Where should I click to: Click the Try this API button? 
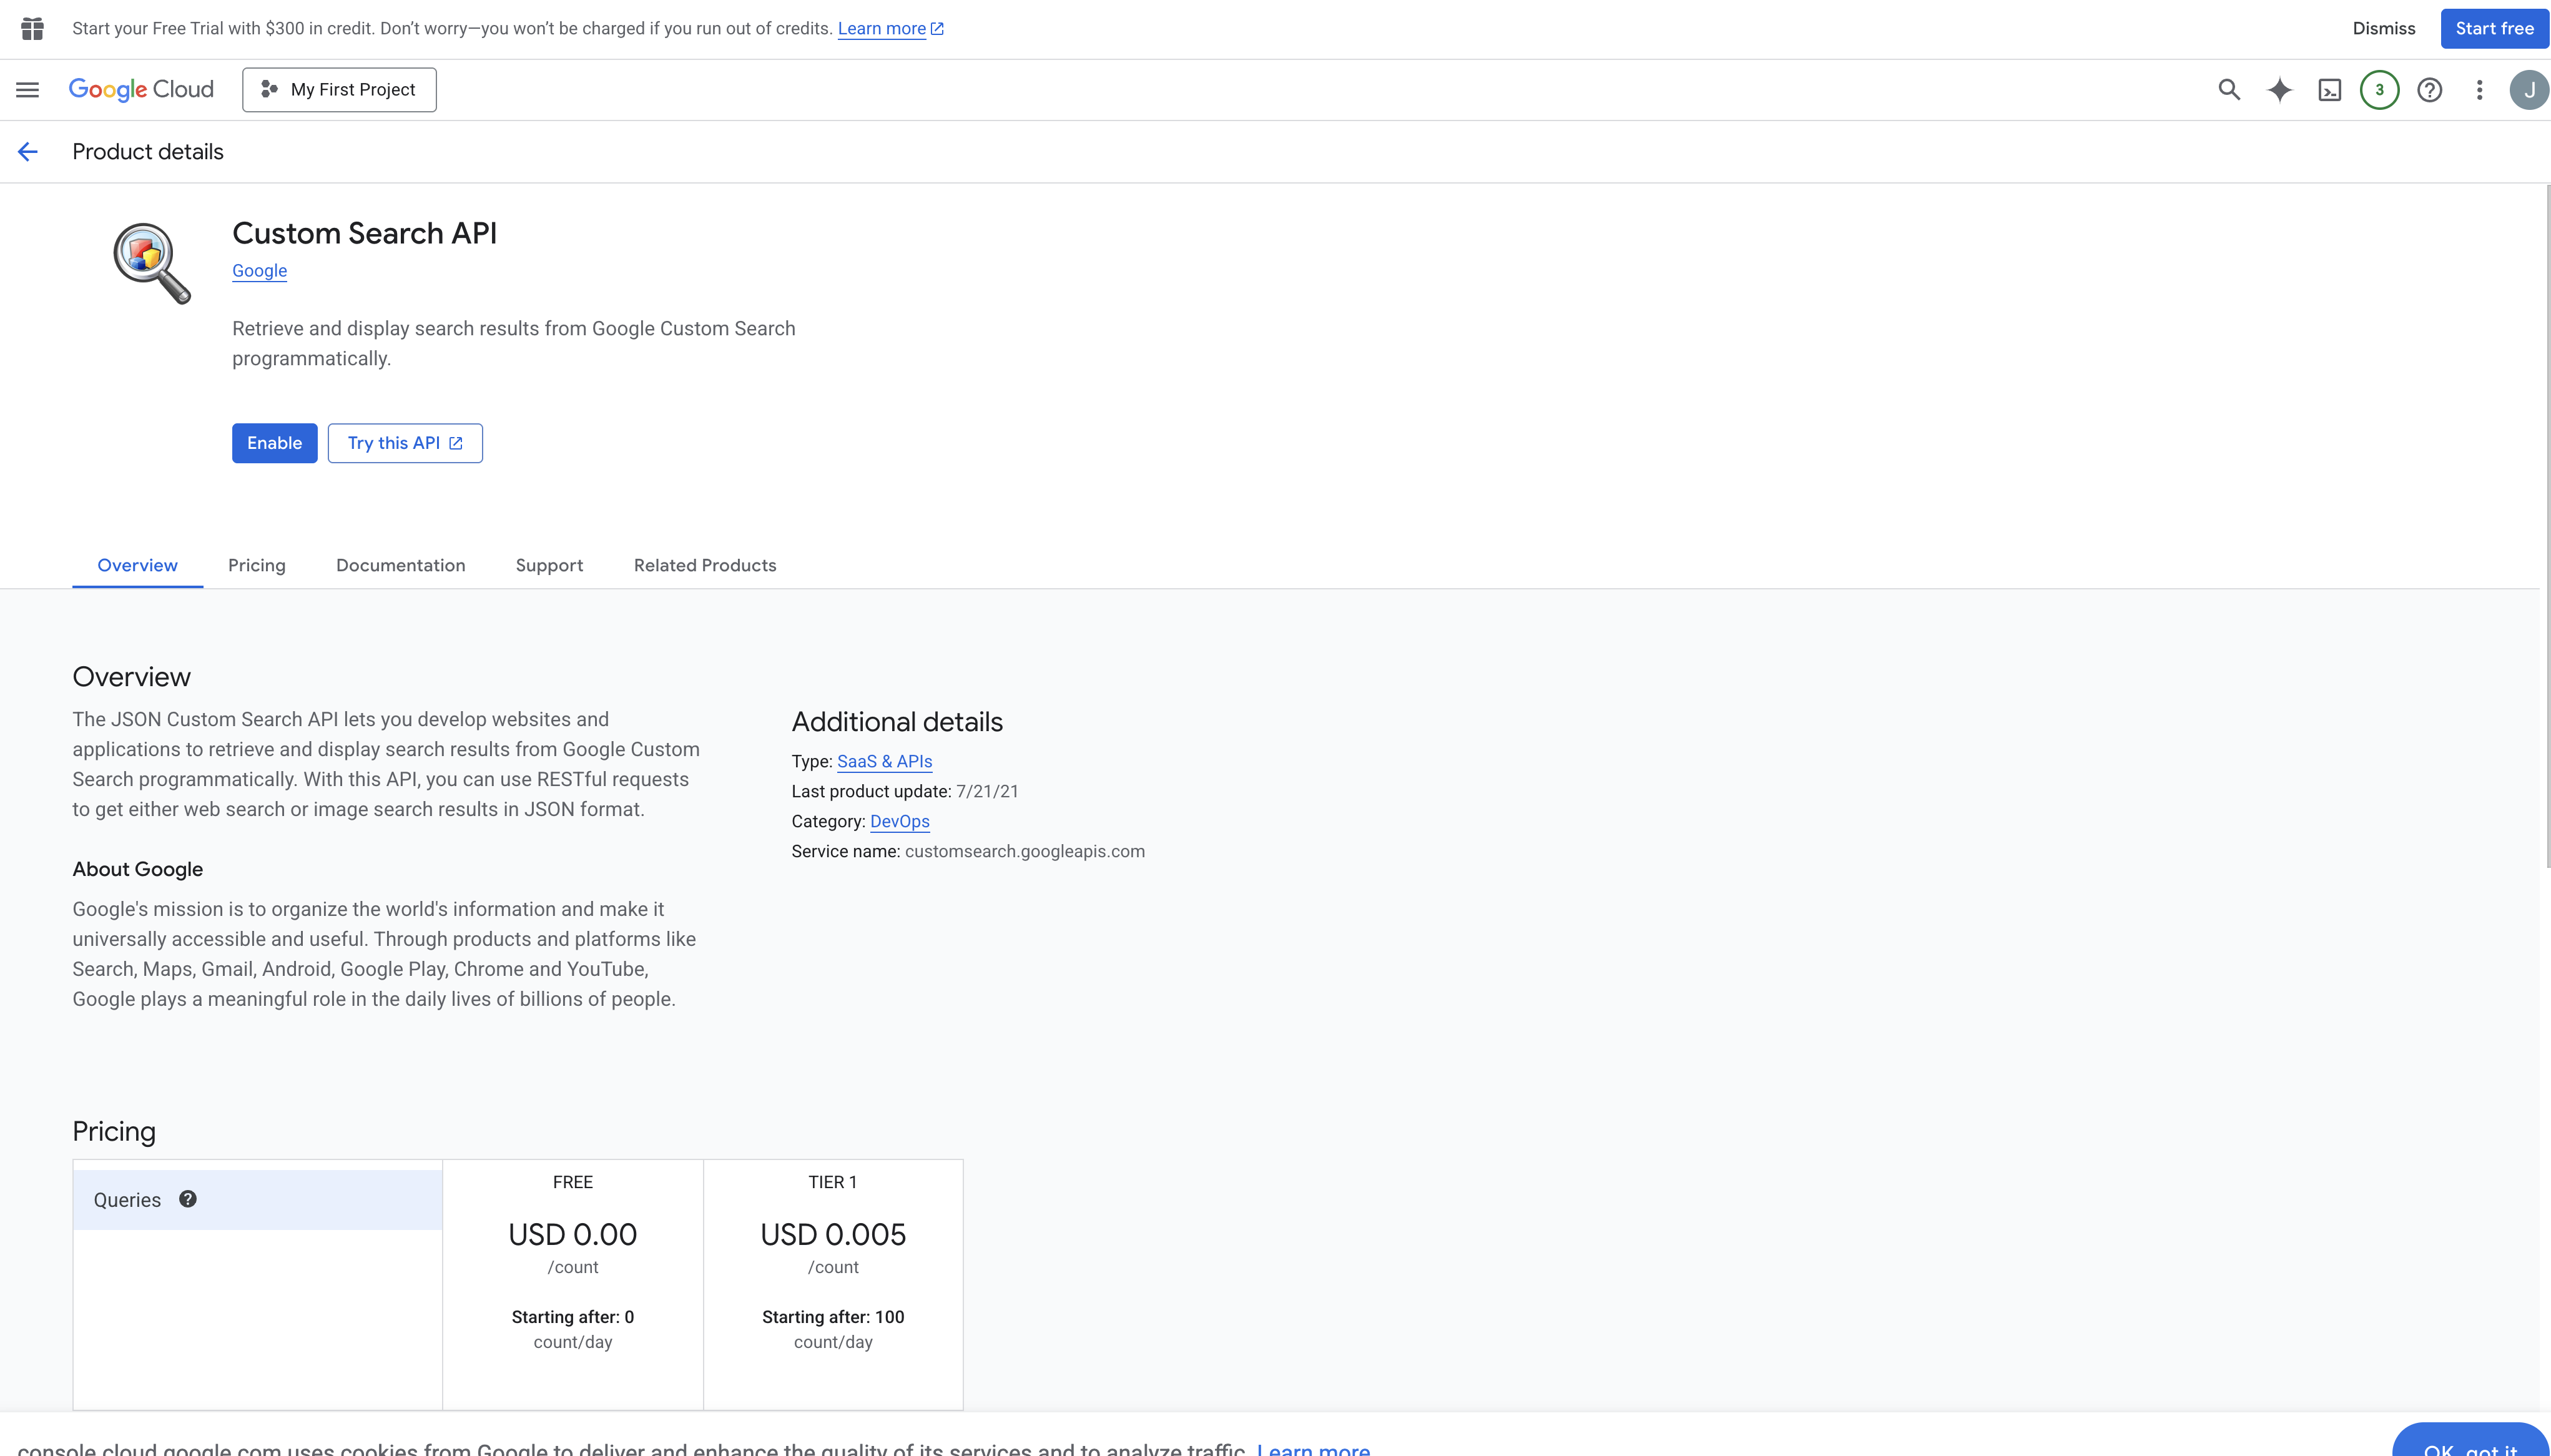[x=405, y=444]
